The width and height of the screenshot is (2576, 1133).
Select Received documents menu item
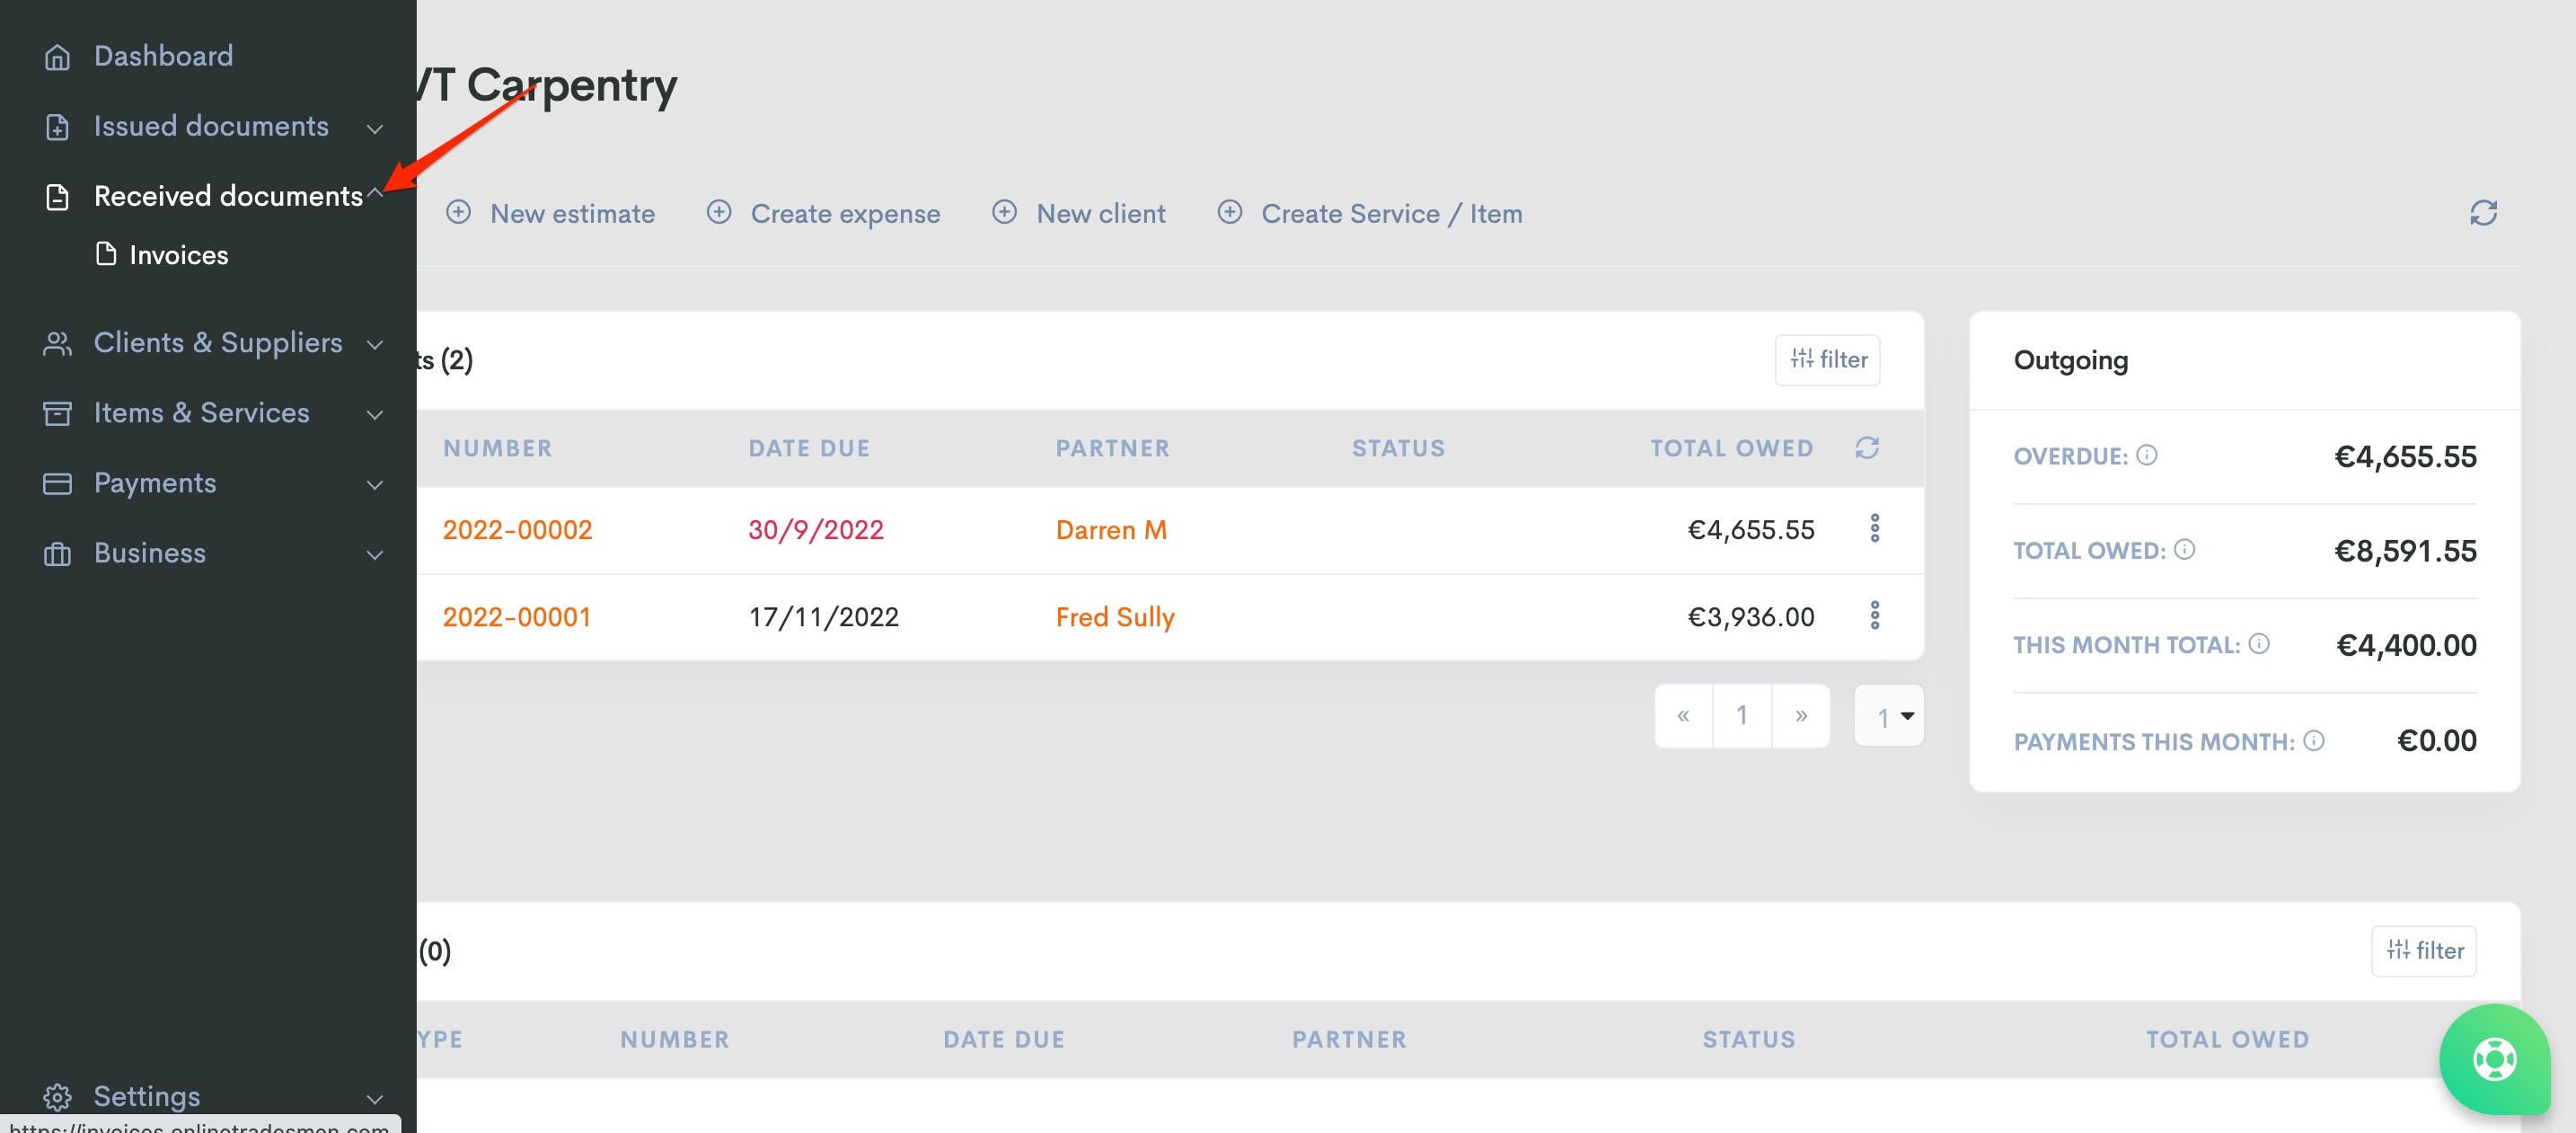[228, 196]
